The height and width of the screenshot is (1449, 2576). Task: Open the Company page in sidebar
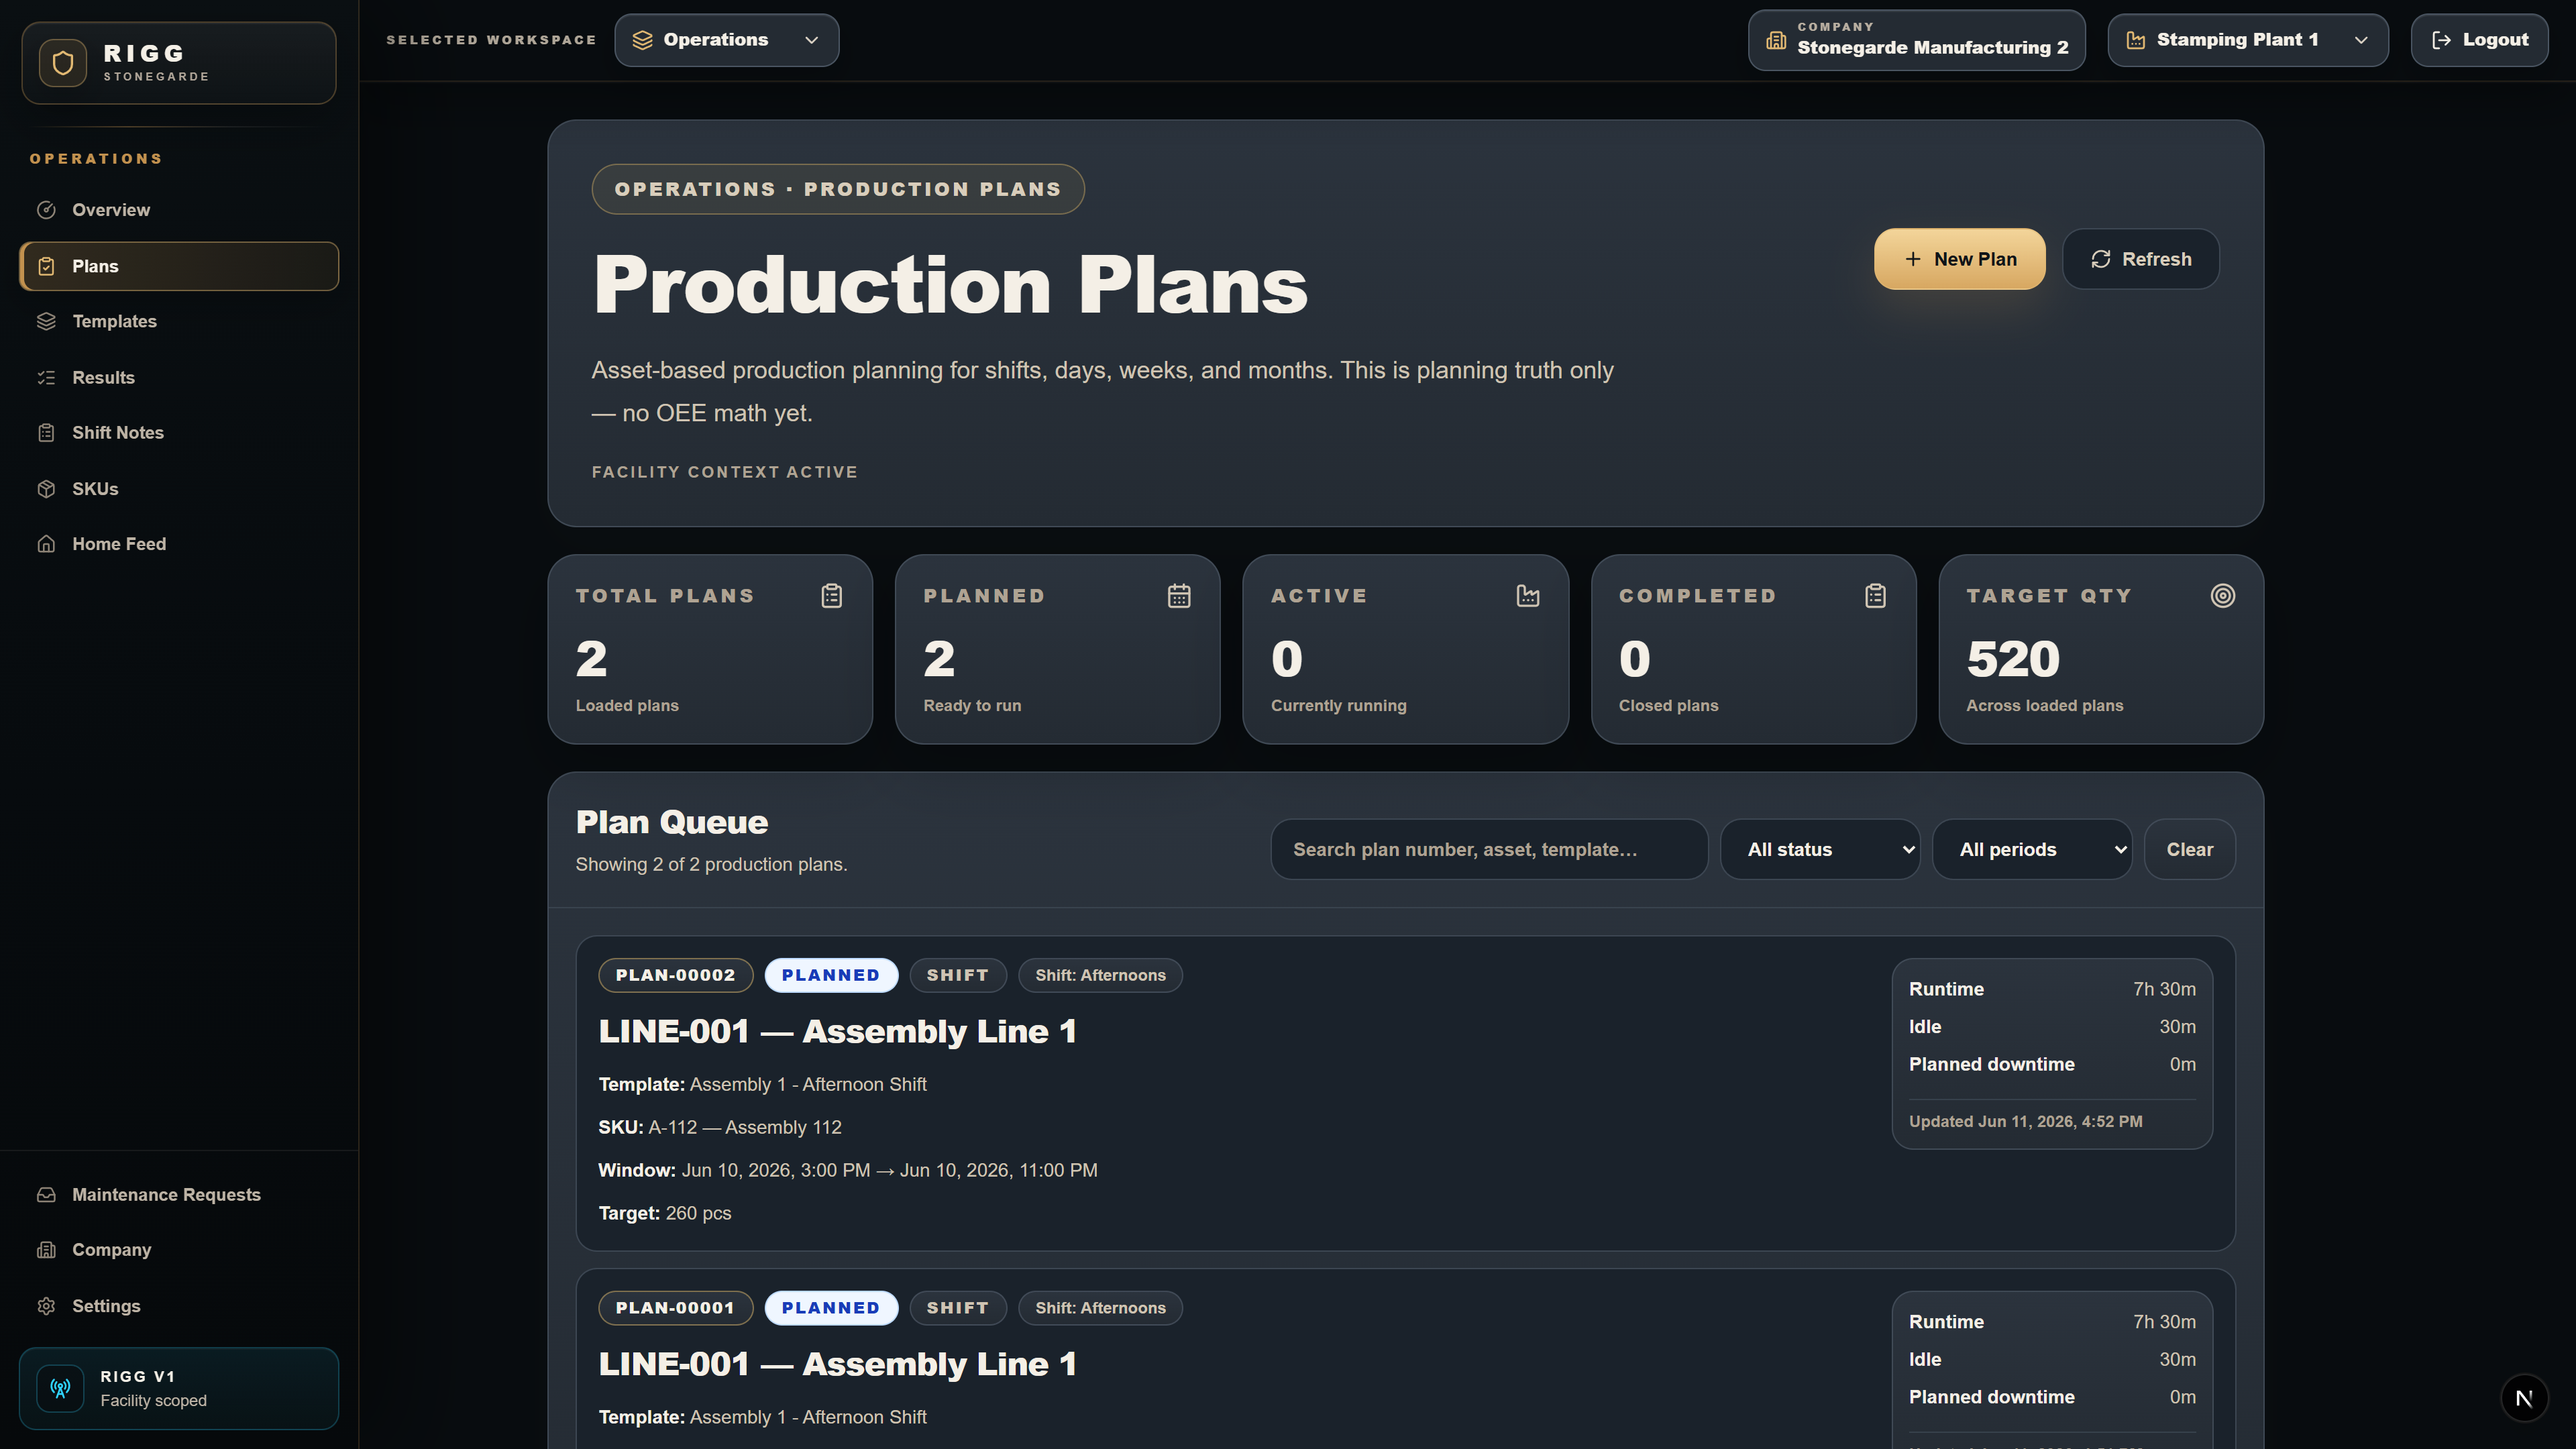click(179, 1250)
